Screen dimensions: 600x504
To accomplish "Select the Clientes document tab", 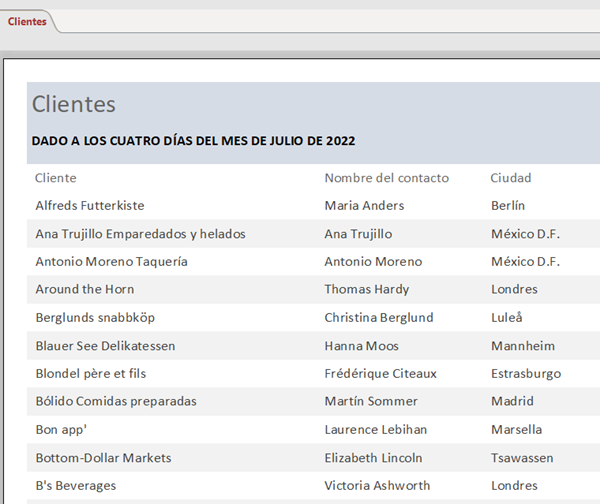I will [27, 21].
